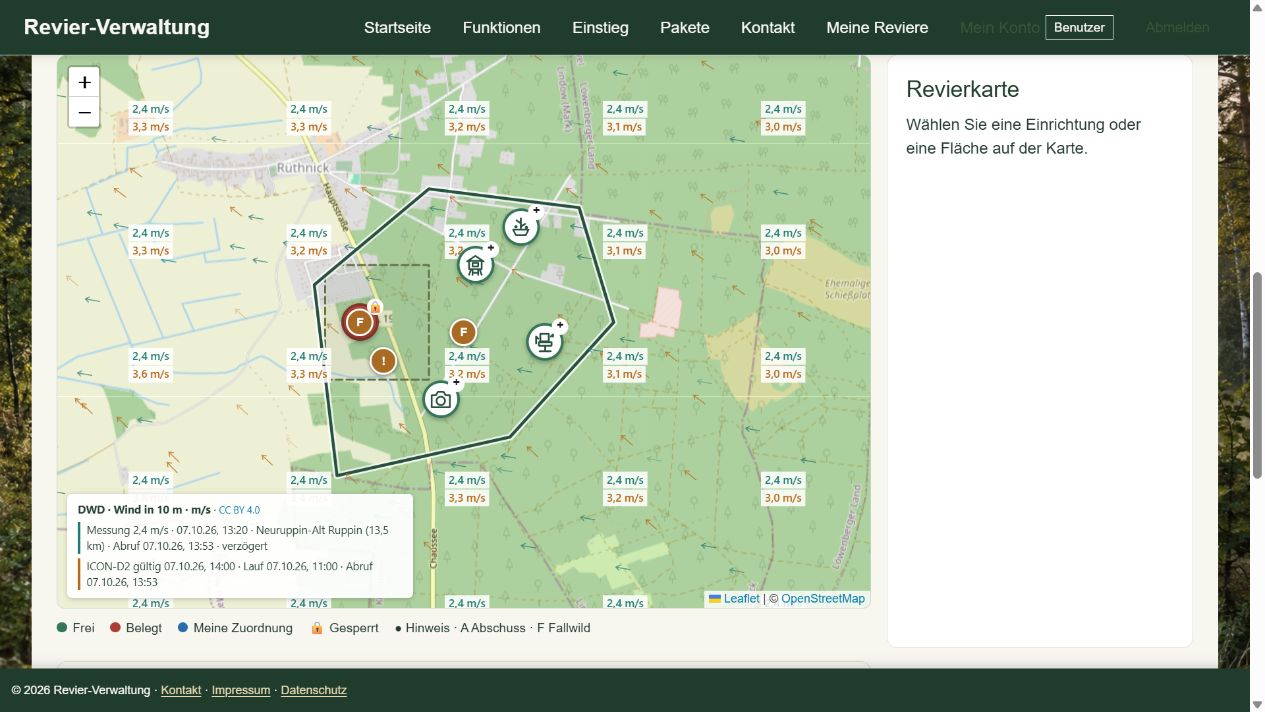Open Mein Konto
Image resolution: width=1265 pixels, height=712 pixels.
pyautogui.click(x=999, y=28)
